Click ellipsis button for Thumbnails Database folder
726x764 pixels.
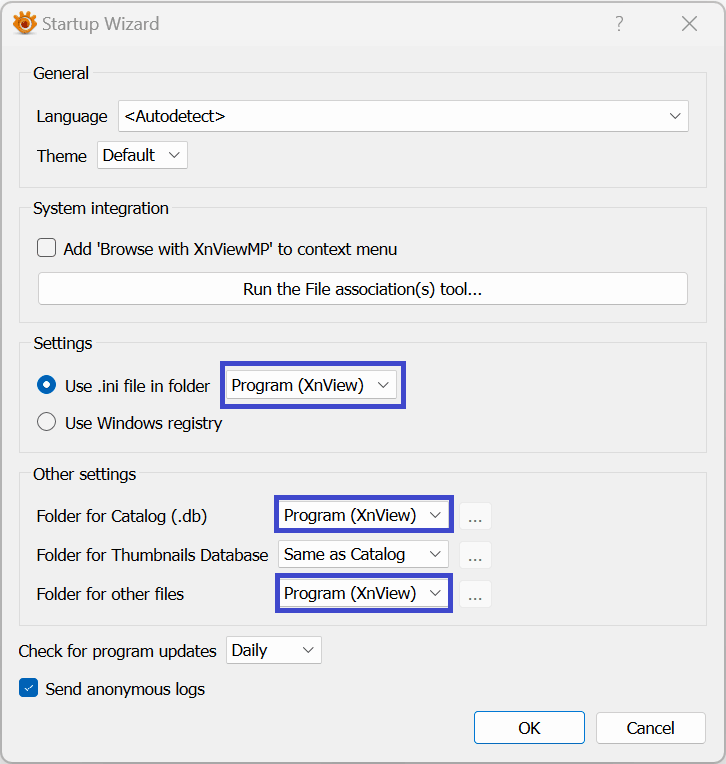click(475, 554)
